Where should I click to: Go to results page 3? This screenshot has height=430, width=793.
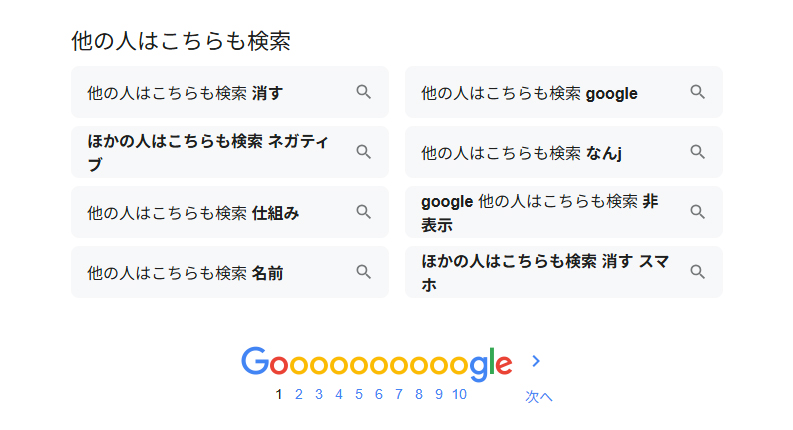click(x=319, y=394)
